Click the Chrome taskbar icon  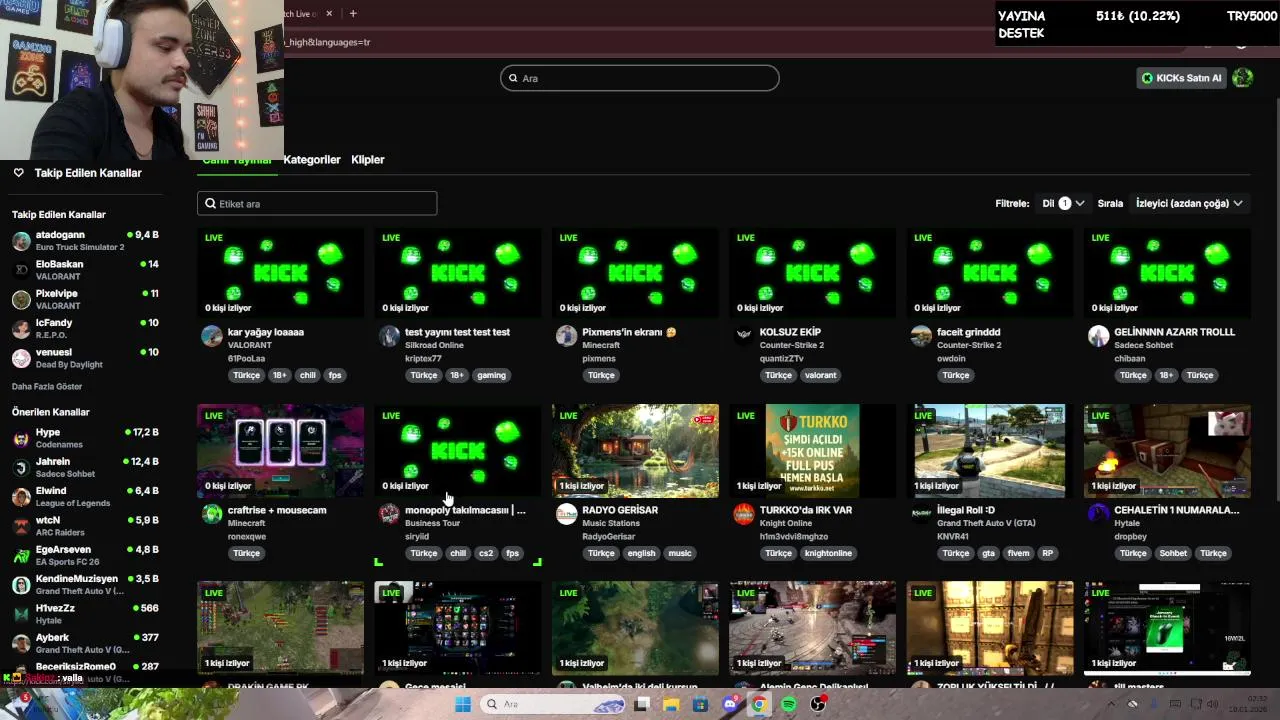click(x=759, y=704)
